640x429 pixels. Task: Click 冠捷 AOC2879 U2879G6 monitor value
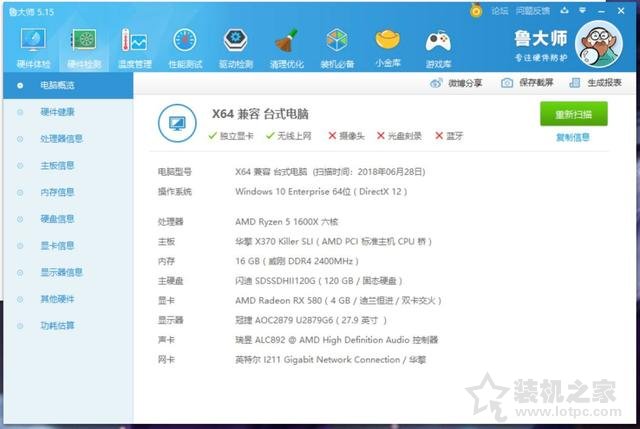[311, 320]
